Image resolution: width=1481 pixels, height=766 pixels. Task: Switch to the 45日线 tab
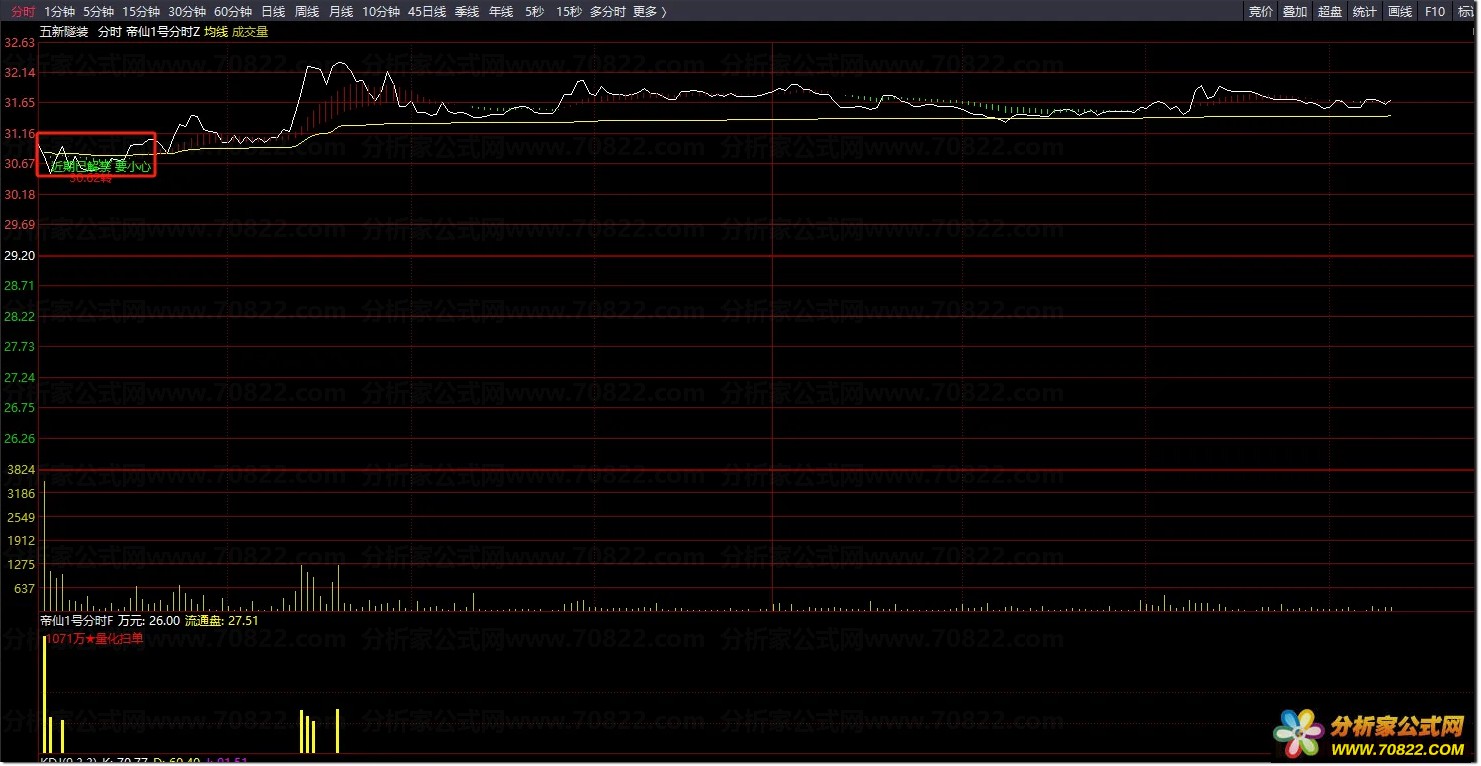427,12
